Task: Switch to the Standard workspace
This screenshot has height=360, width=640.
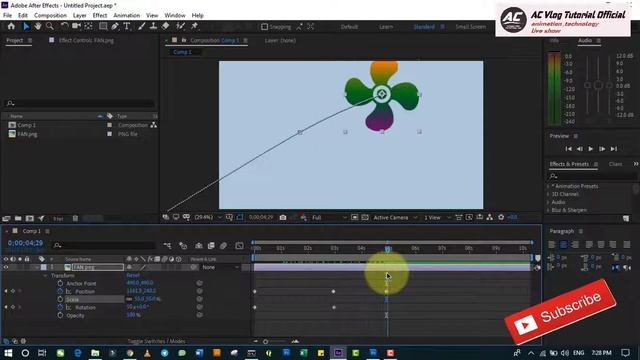Action: click(x=424, y=27)
